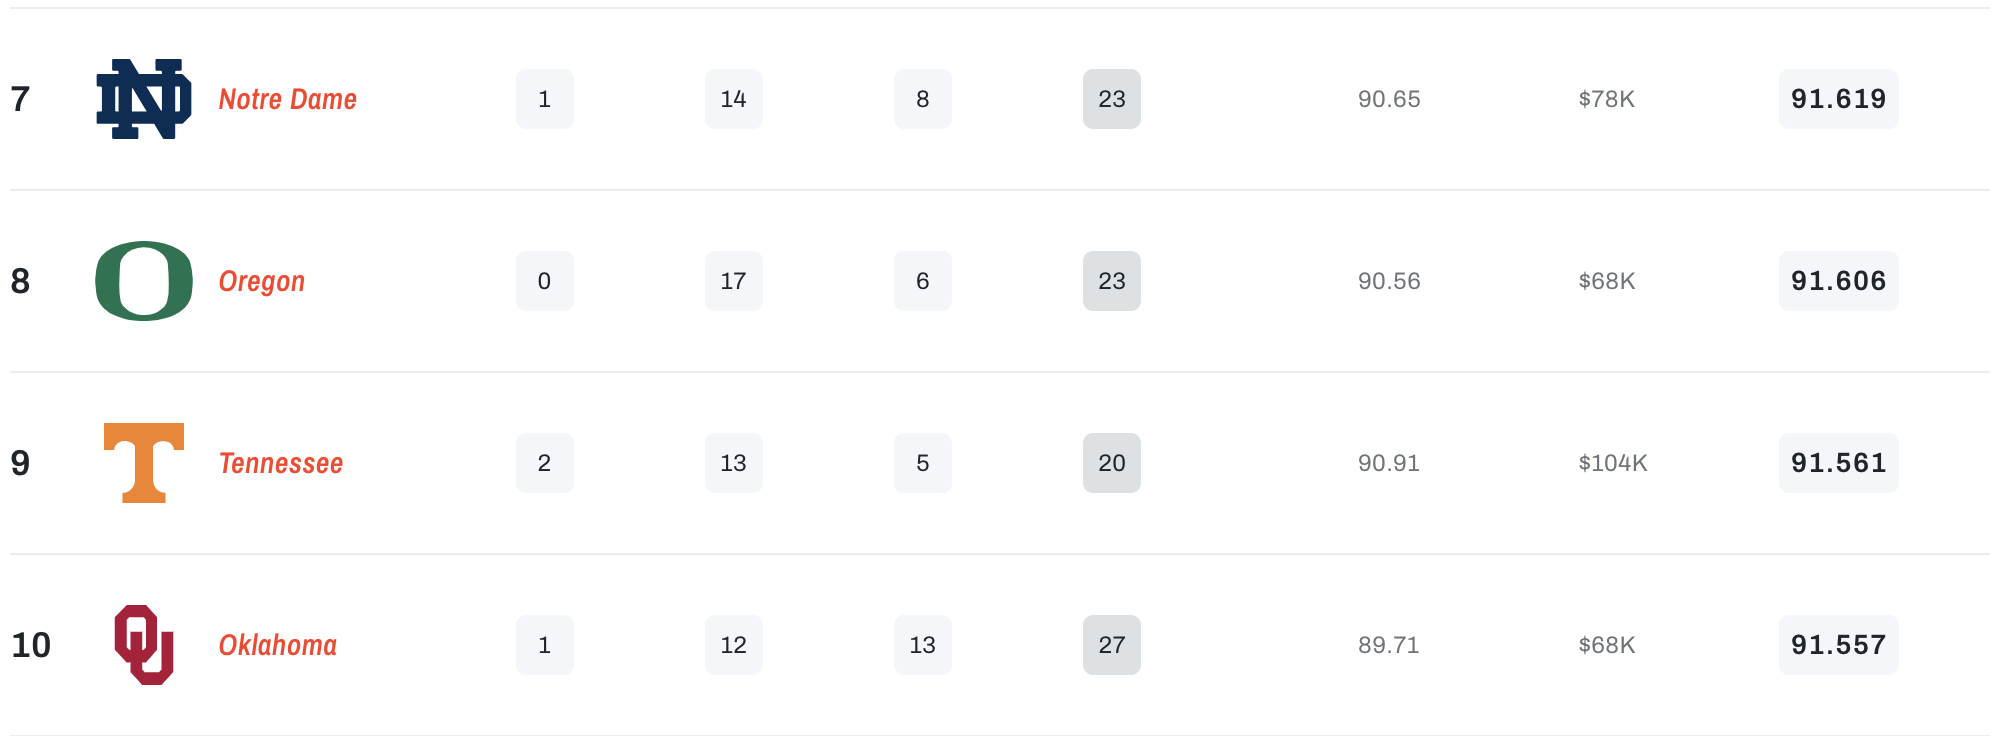Viewport: 1992px width, 736px height.
Task: Click the rank number 10 for Oklahoma
Action: click(x=31, y=645)
